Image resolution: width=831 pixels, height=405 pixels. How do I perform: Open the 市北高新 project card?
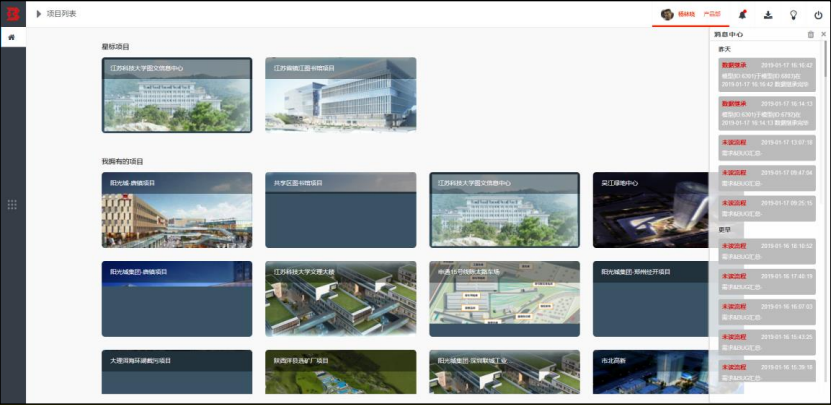pos(651,372)
